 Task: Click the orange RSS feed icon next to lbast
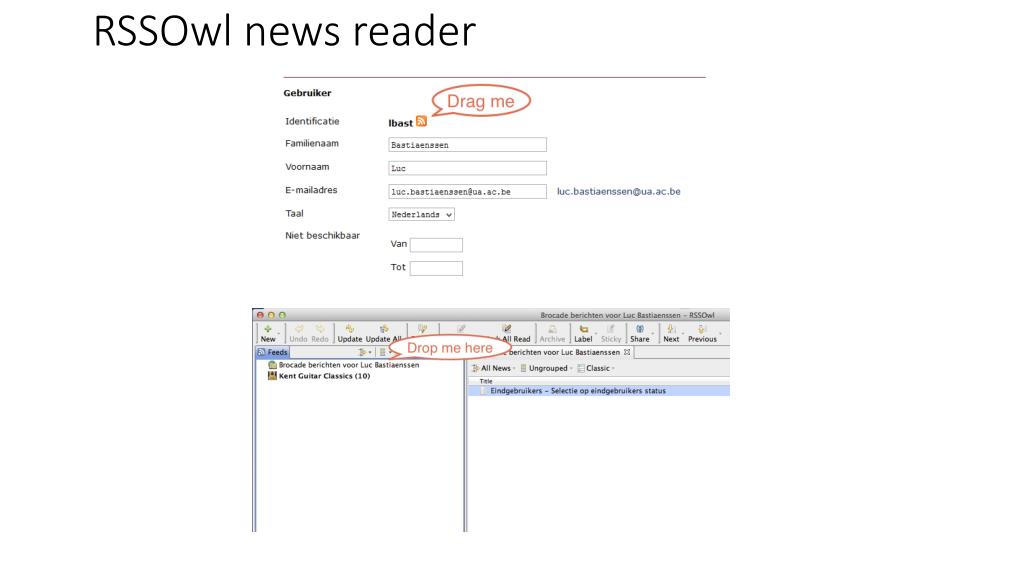[421, 121]
